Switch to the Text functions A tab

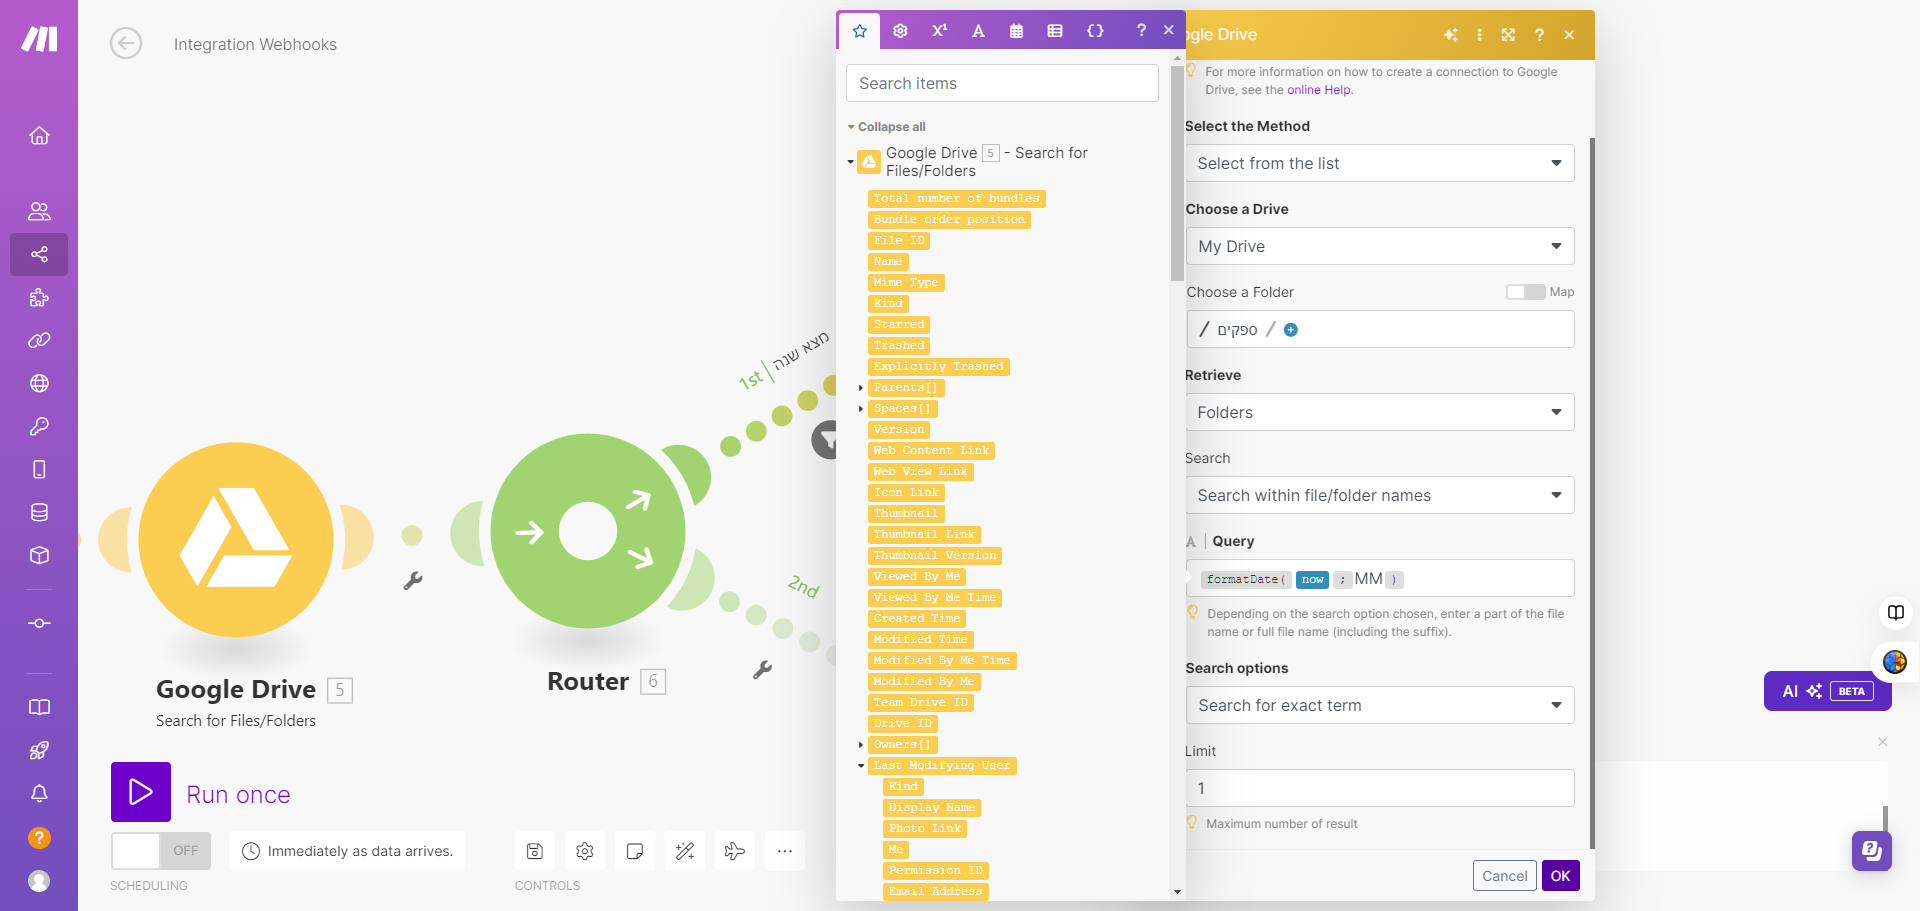click(x=978, y=31)
